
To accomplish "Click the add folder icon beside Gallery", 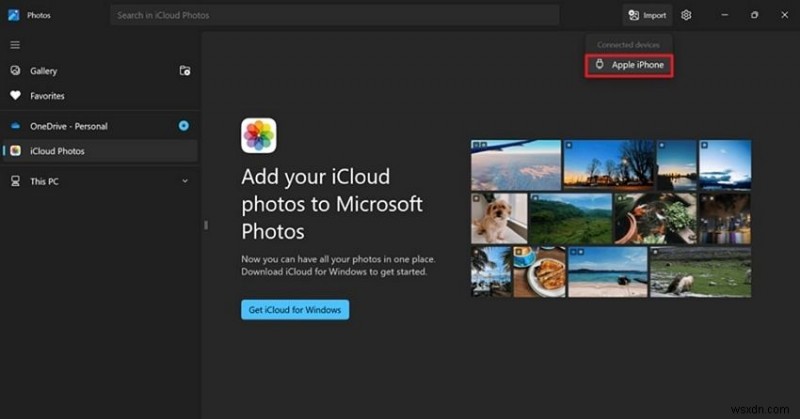I will (185, 70).
